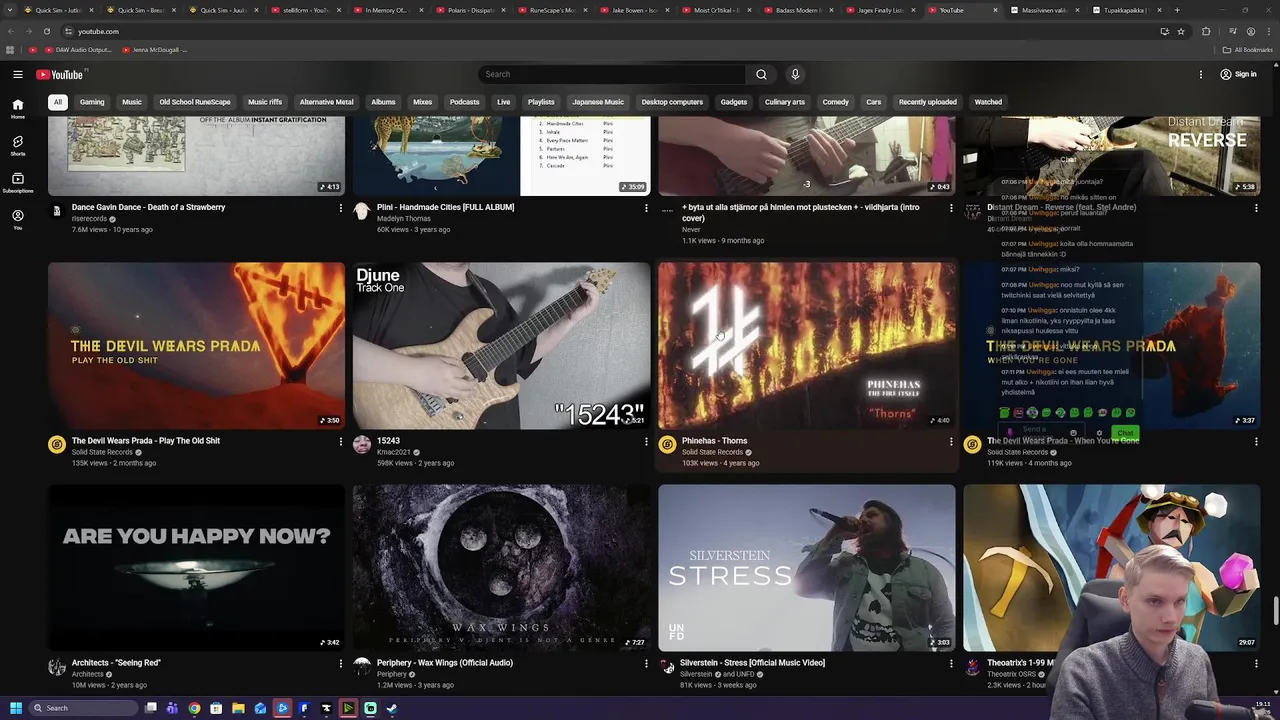Open Solid State Records avatar beside Play The Old Shit

click(x=57, y=445)
